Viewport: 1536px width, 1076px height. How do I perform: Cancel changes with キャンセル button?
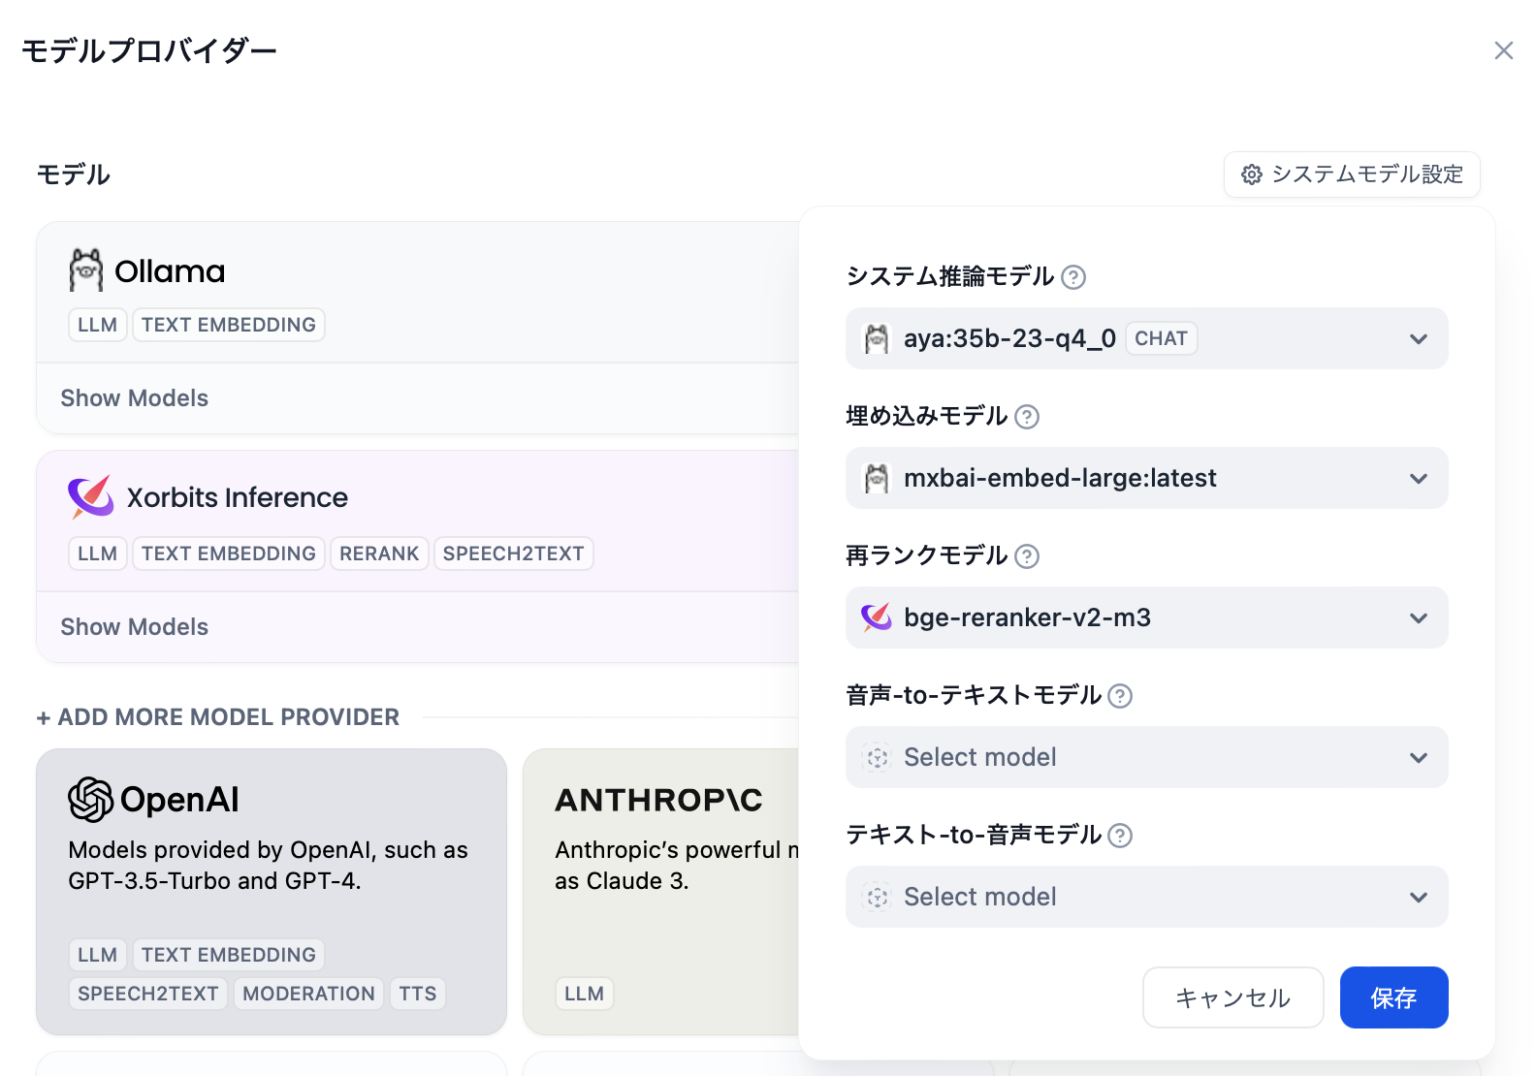click(x=1233, y=997)
